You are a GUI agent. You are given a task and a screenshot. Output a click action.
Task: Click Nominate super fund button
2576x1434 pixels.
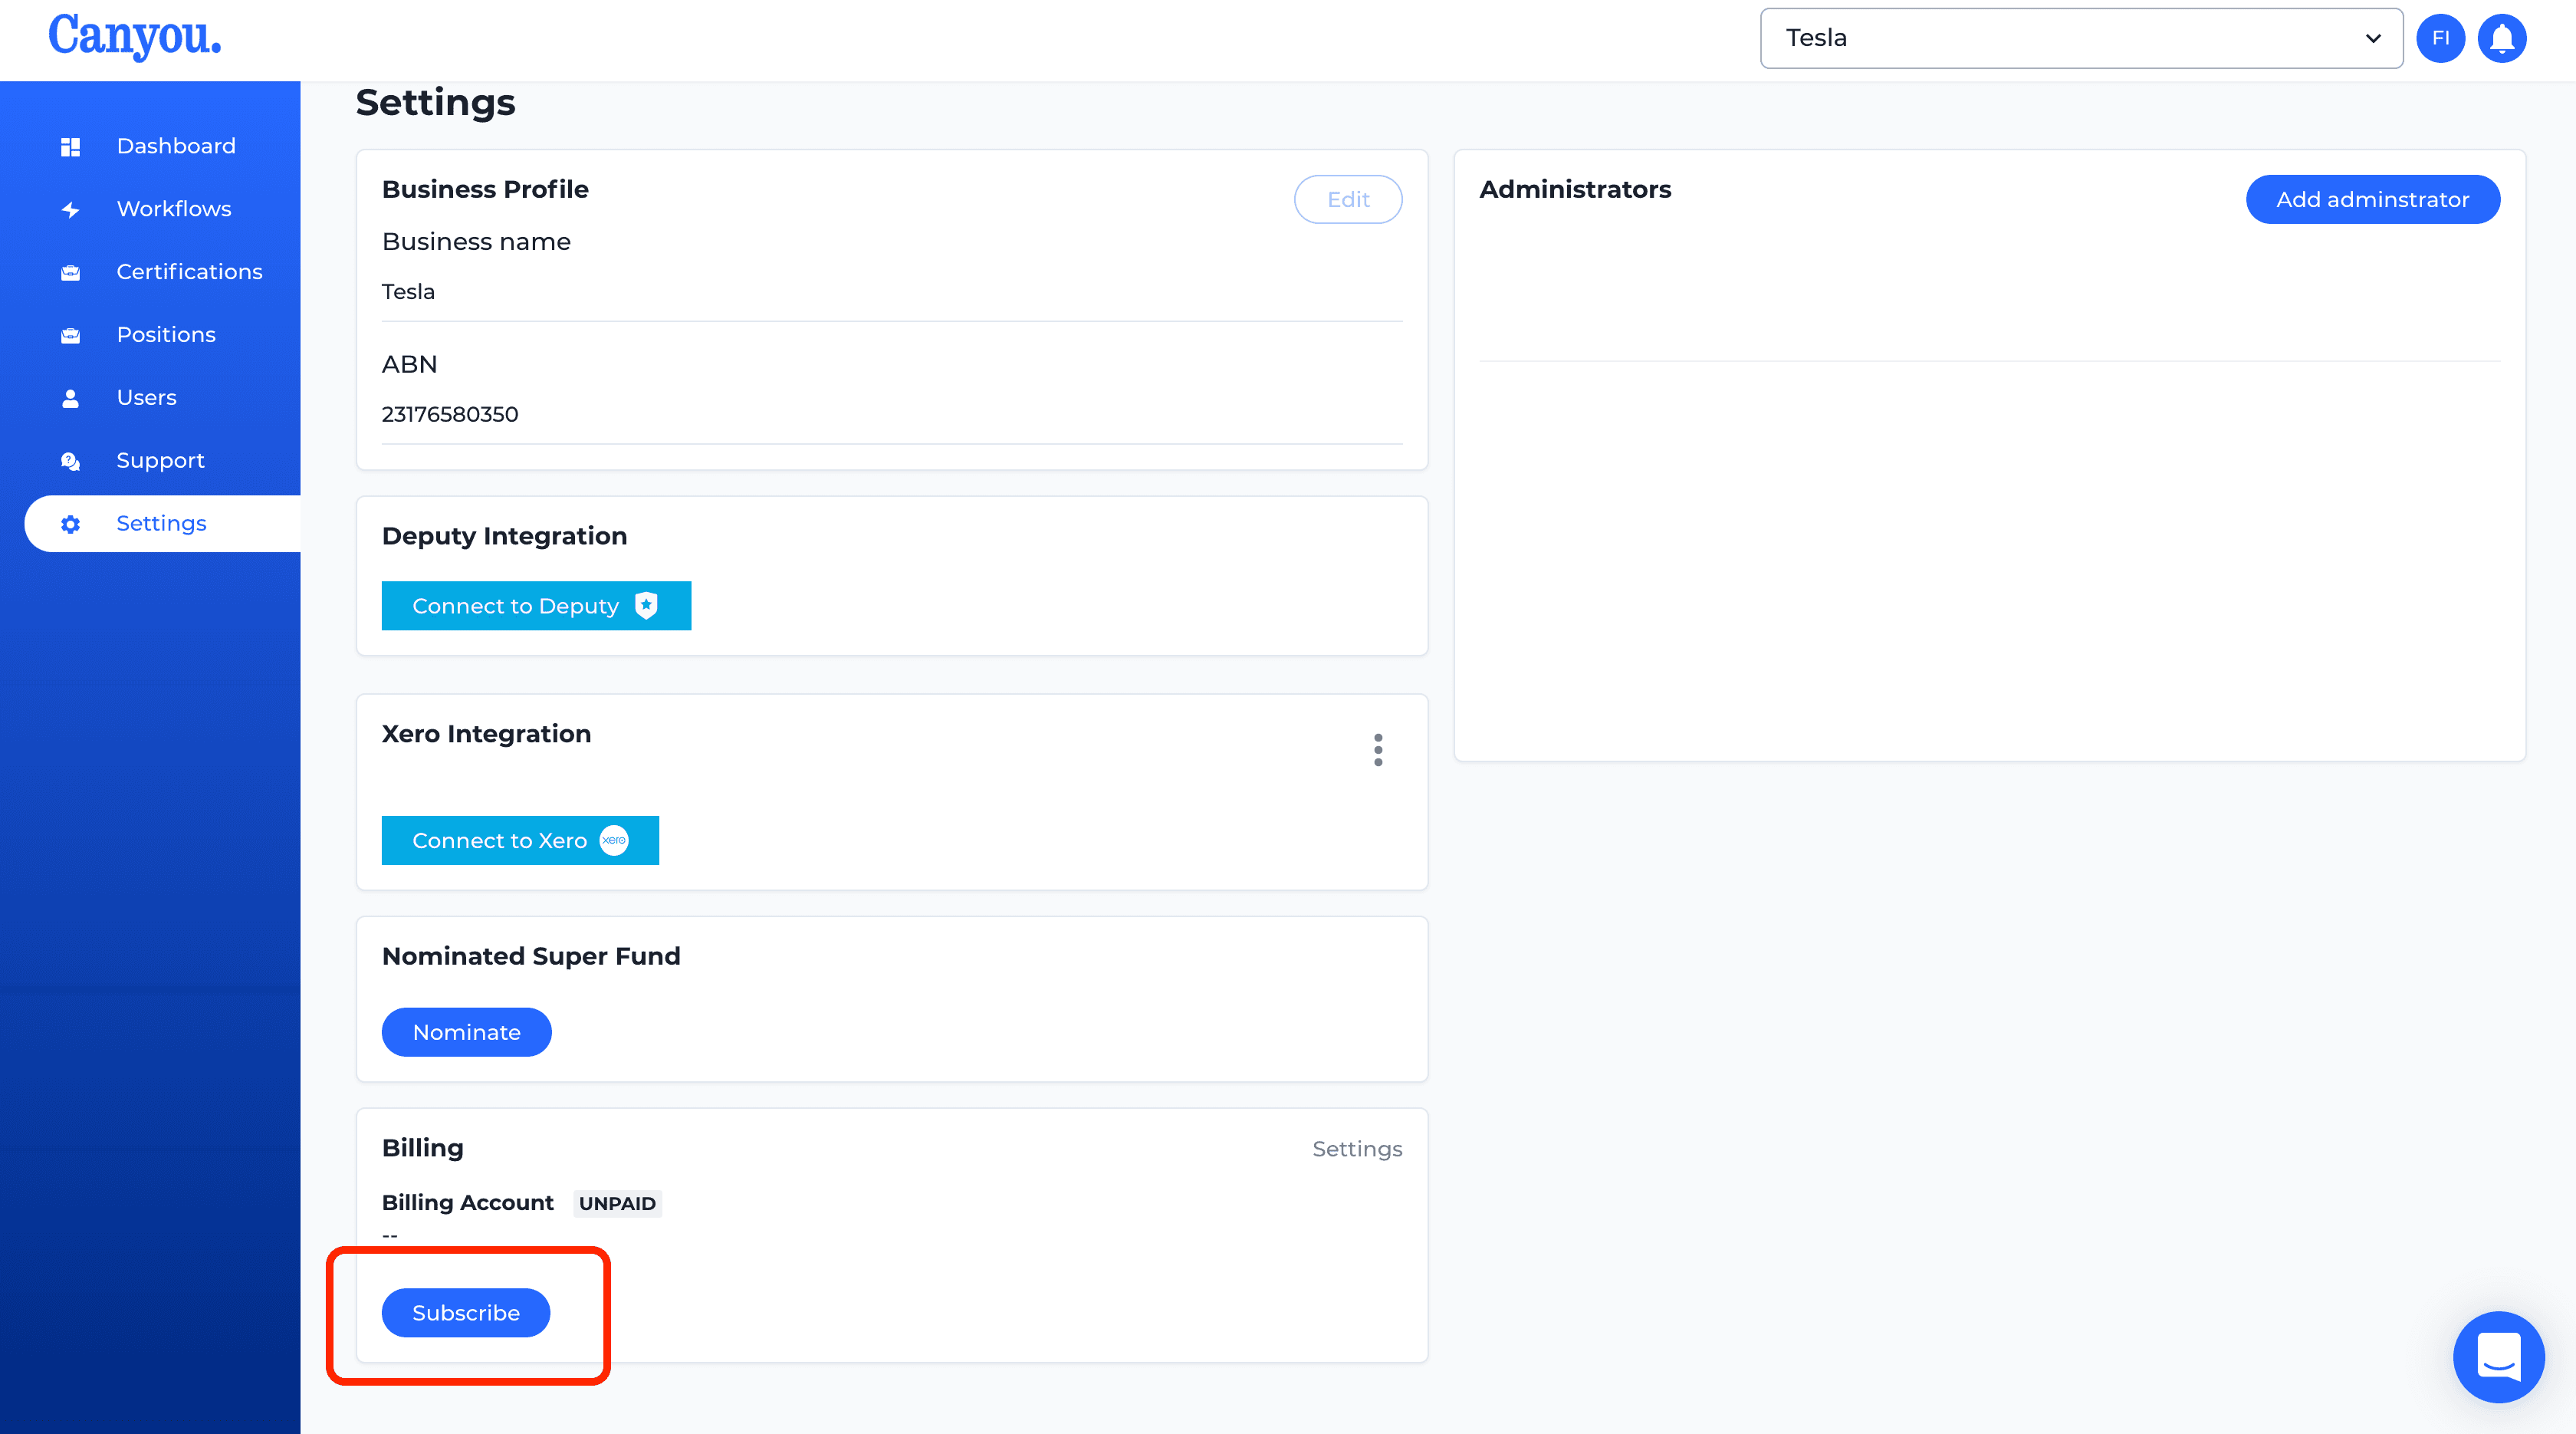tap(466, 1032)
